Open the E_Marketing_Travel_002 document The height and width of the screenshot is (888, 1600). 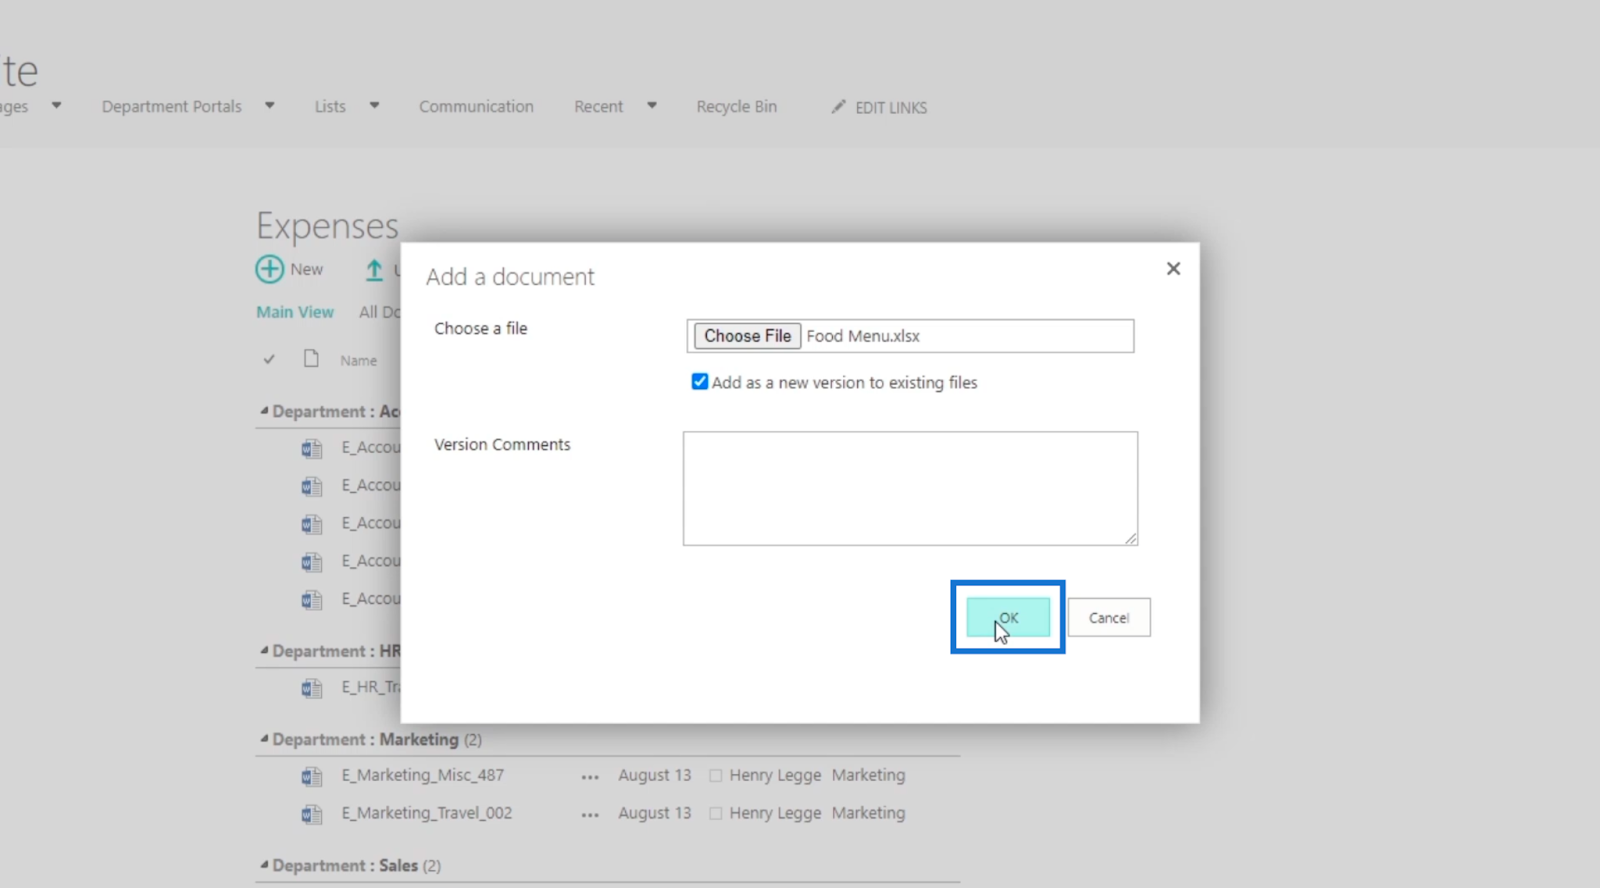pyautogui.click(x=427, y=813)
